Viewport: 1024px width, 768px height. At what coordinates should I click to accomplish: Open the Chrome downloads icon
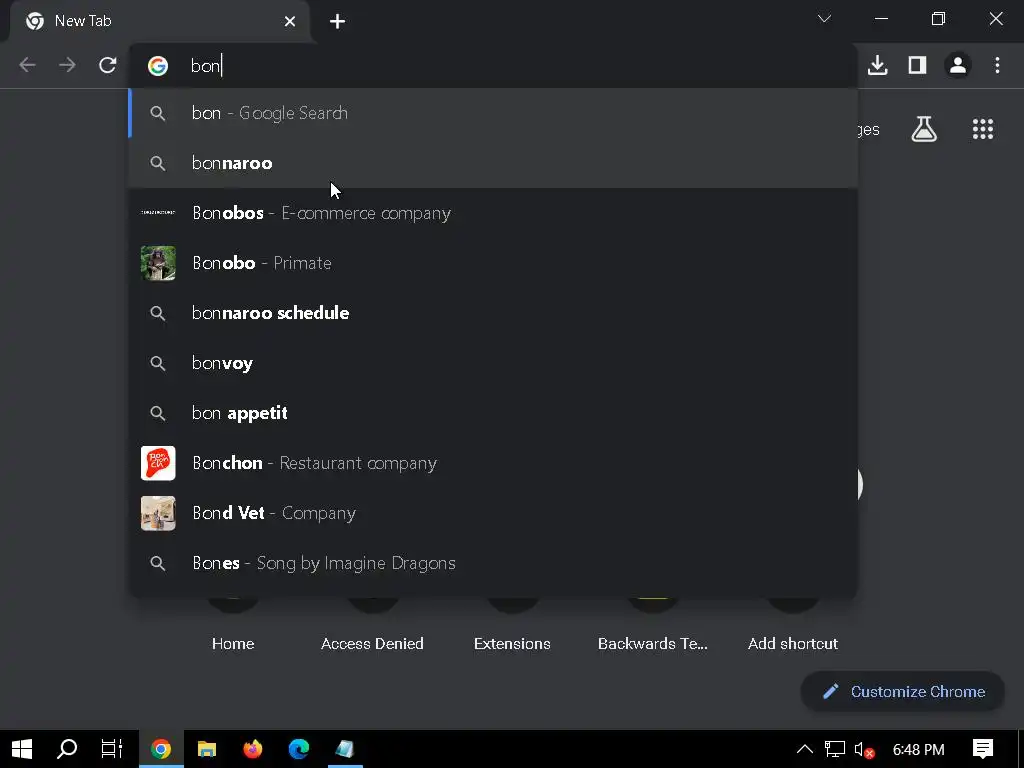pyautogui.click(x=878, y=65)
